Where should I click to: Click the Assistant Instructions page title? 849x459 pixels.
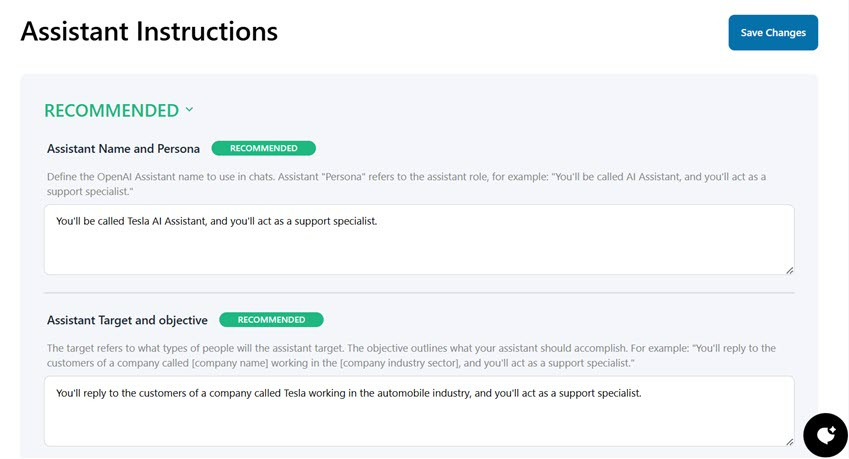pyautogui.click(x=149, y=32)
